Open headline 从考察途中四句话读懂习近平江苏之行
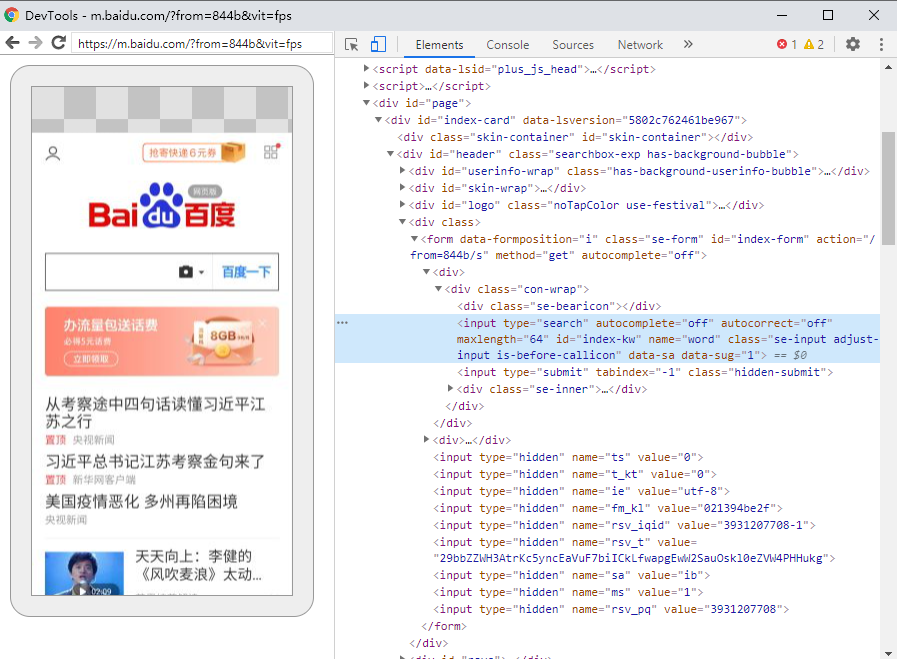This screenshot has height=659, width=897. [x=155, y=412]
